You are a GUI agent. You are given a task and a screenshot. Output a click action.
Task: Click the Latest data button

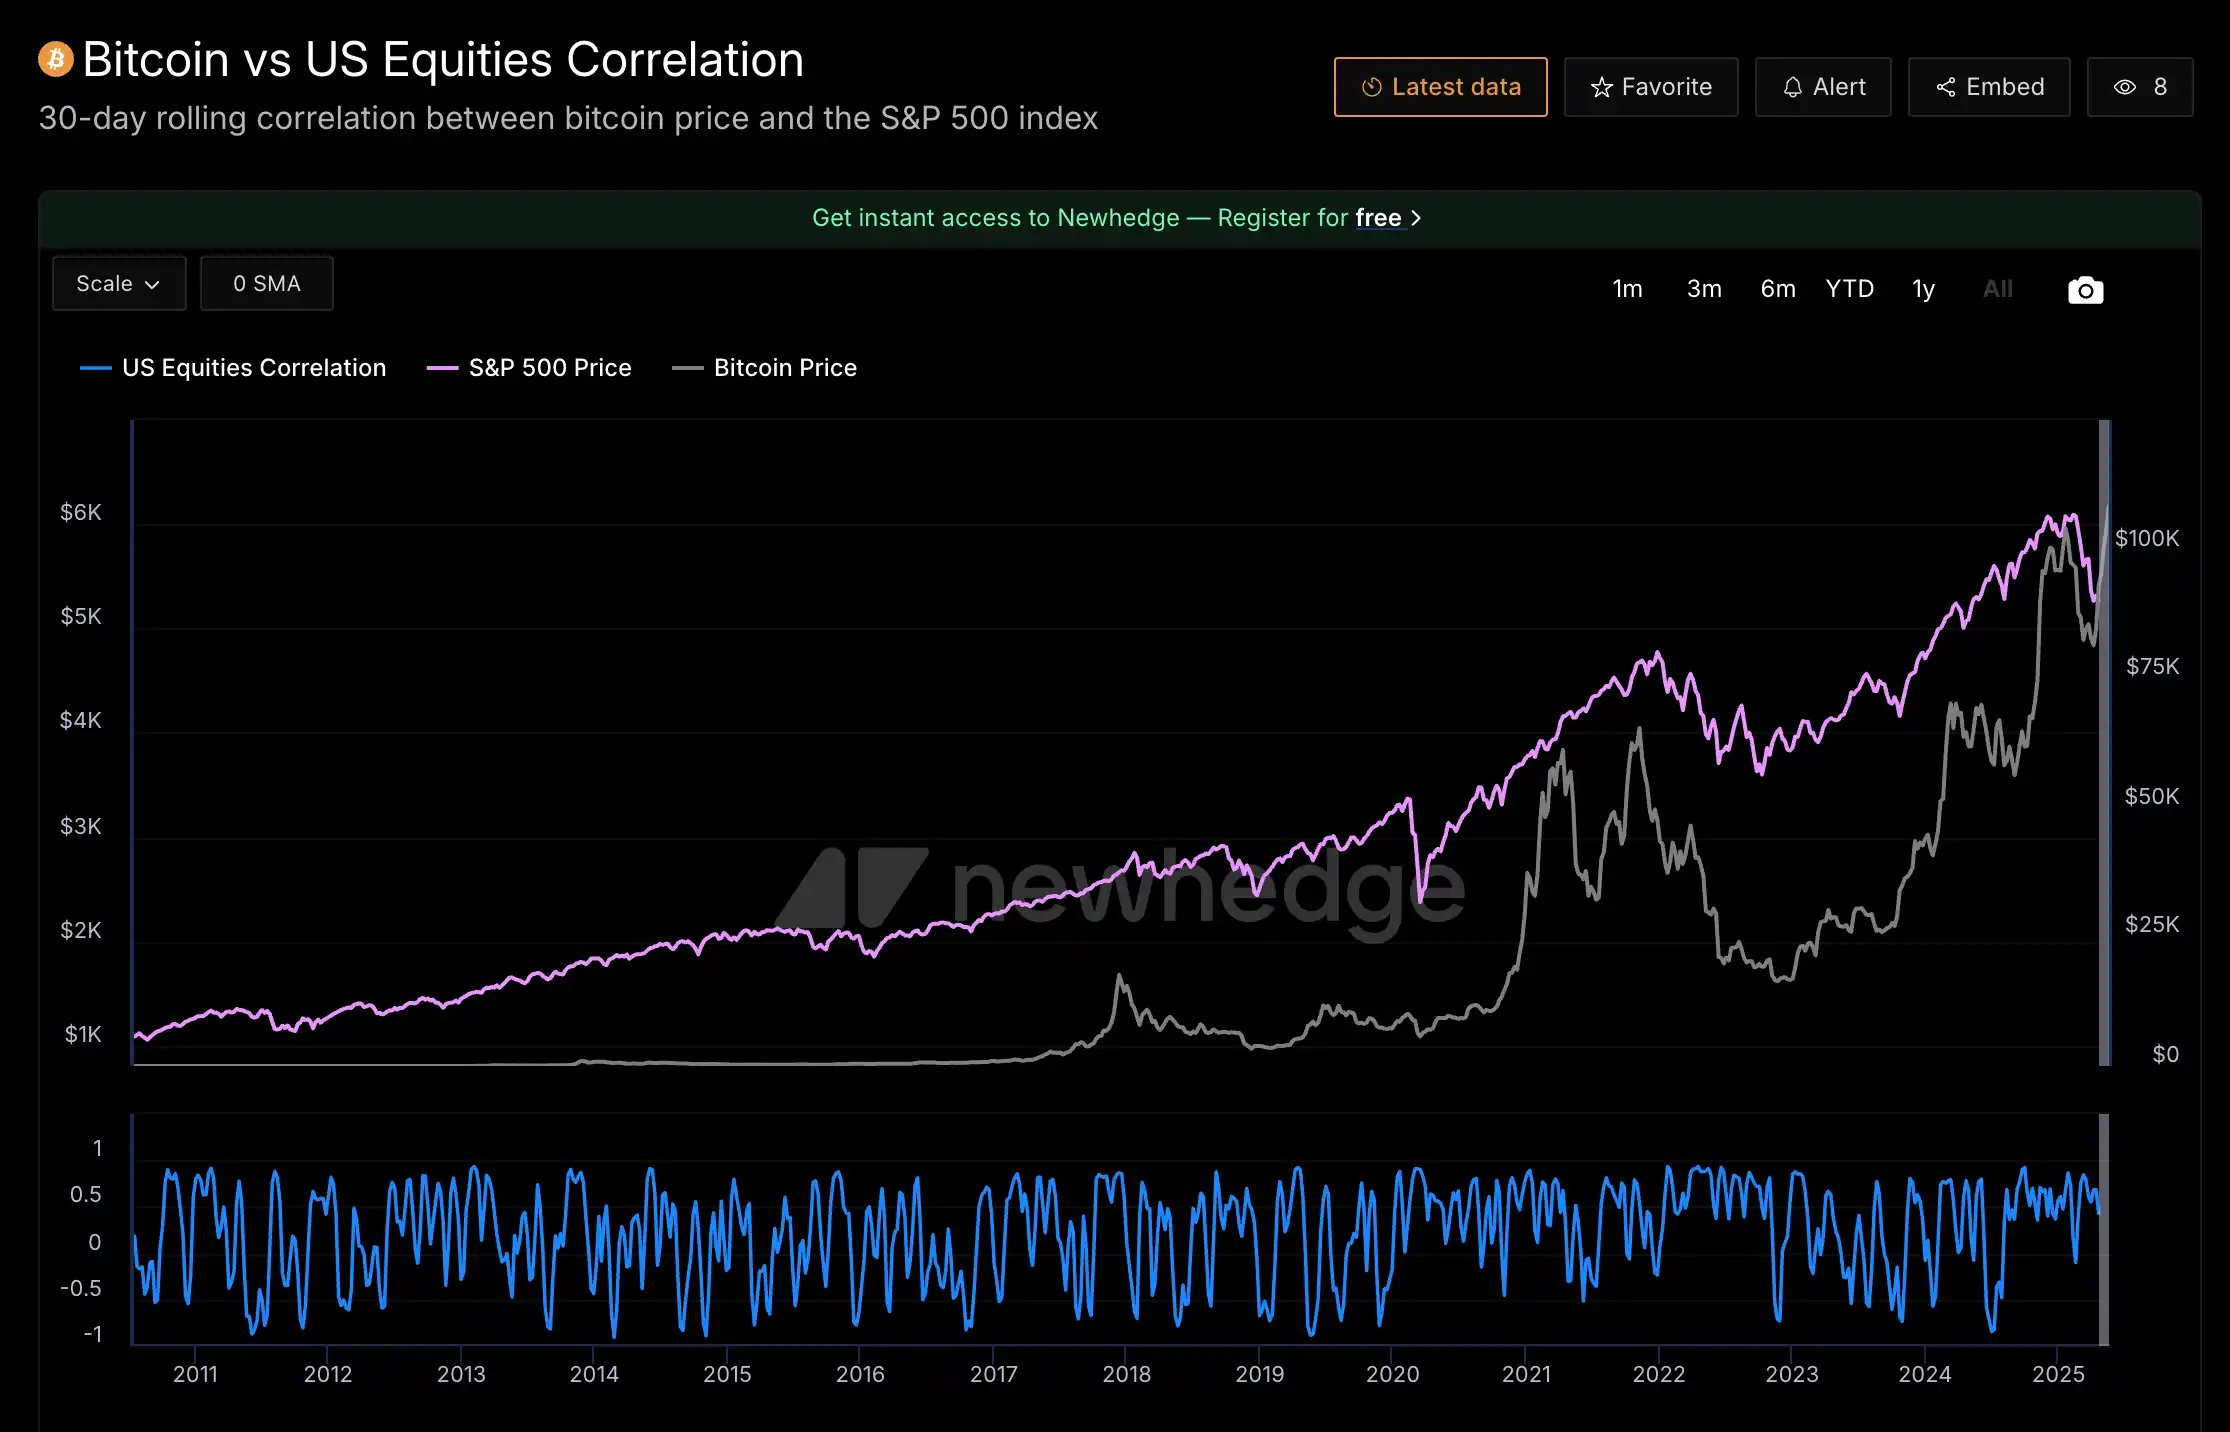(x=1440, y=87)
